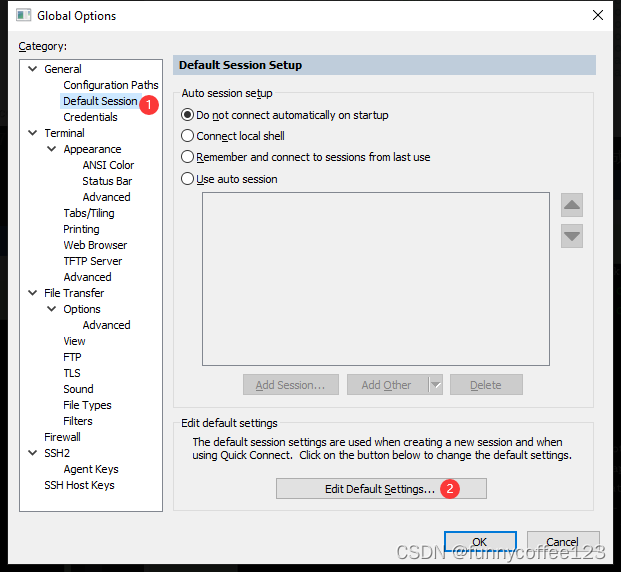Open the Add Other dropdown arrow
The image size is (621, 572).
[435, 385]
